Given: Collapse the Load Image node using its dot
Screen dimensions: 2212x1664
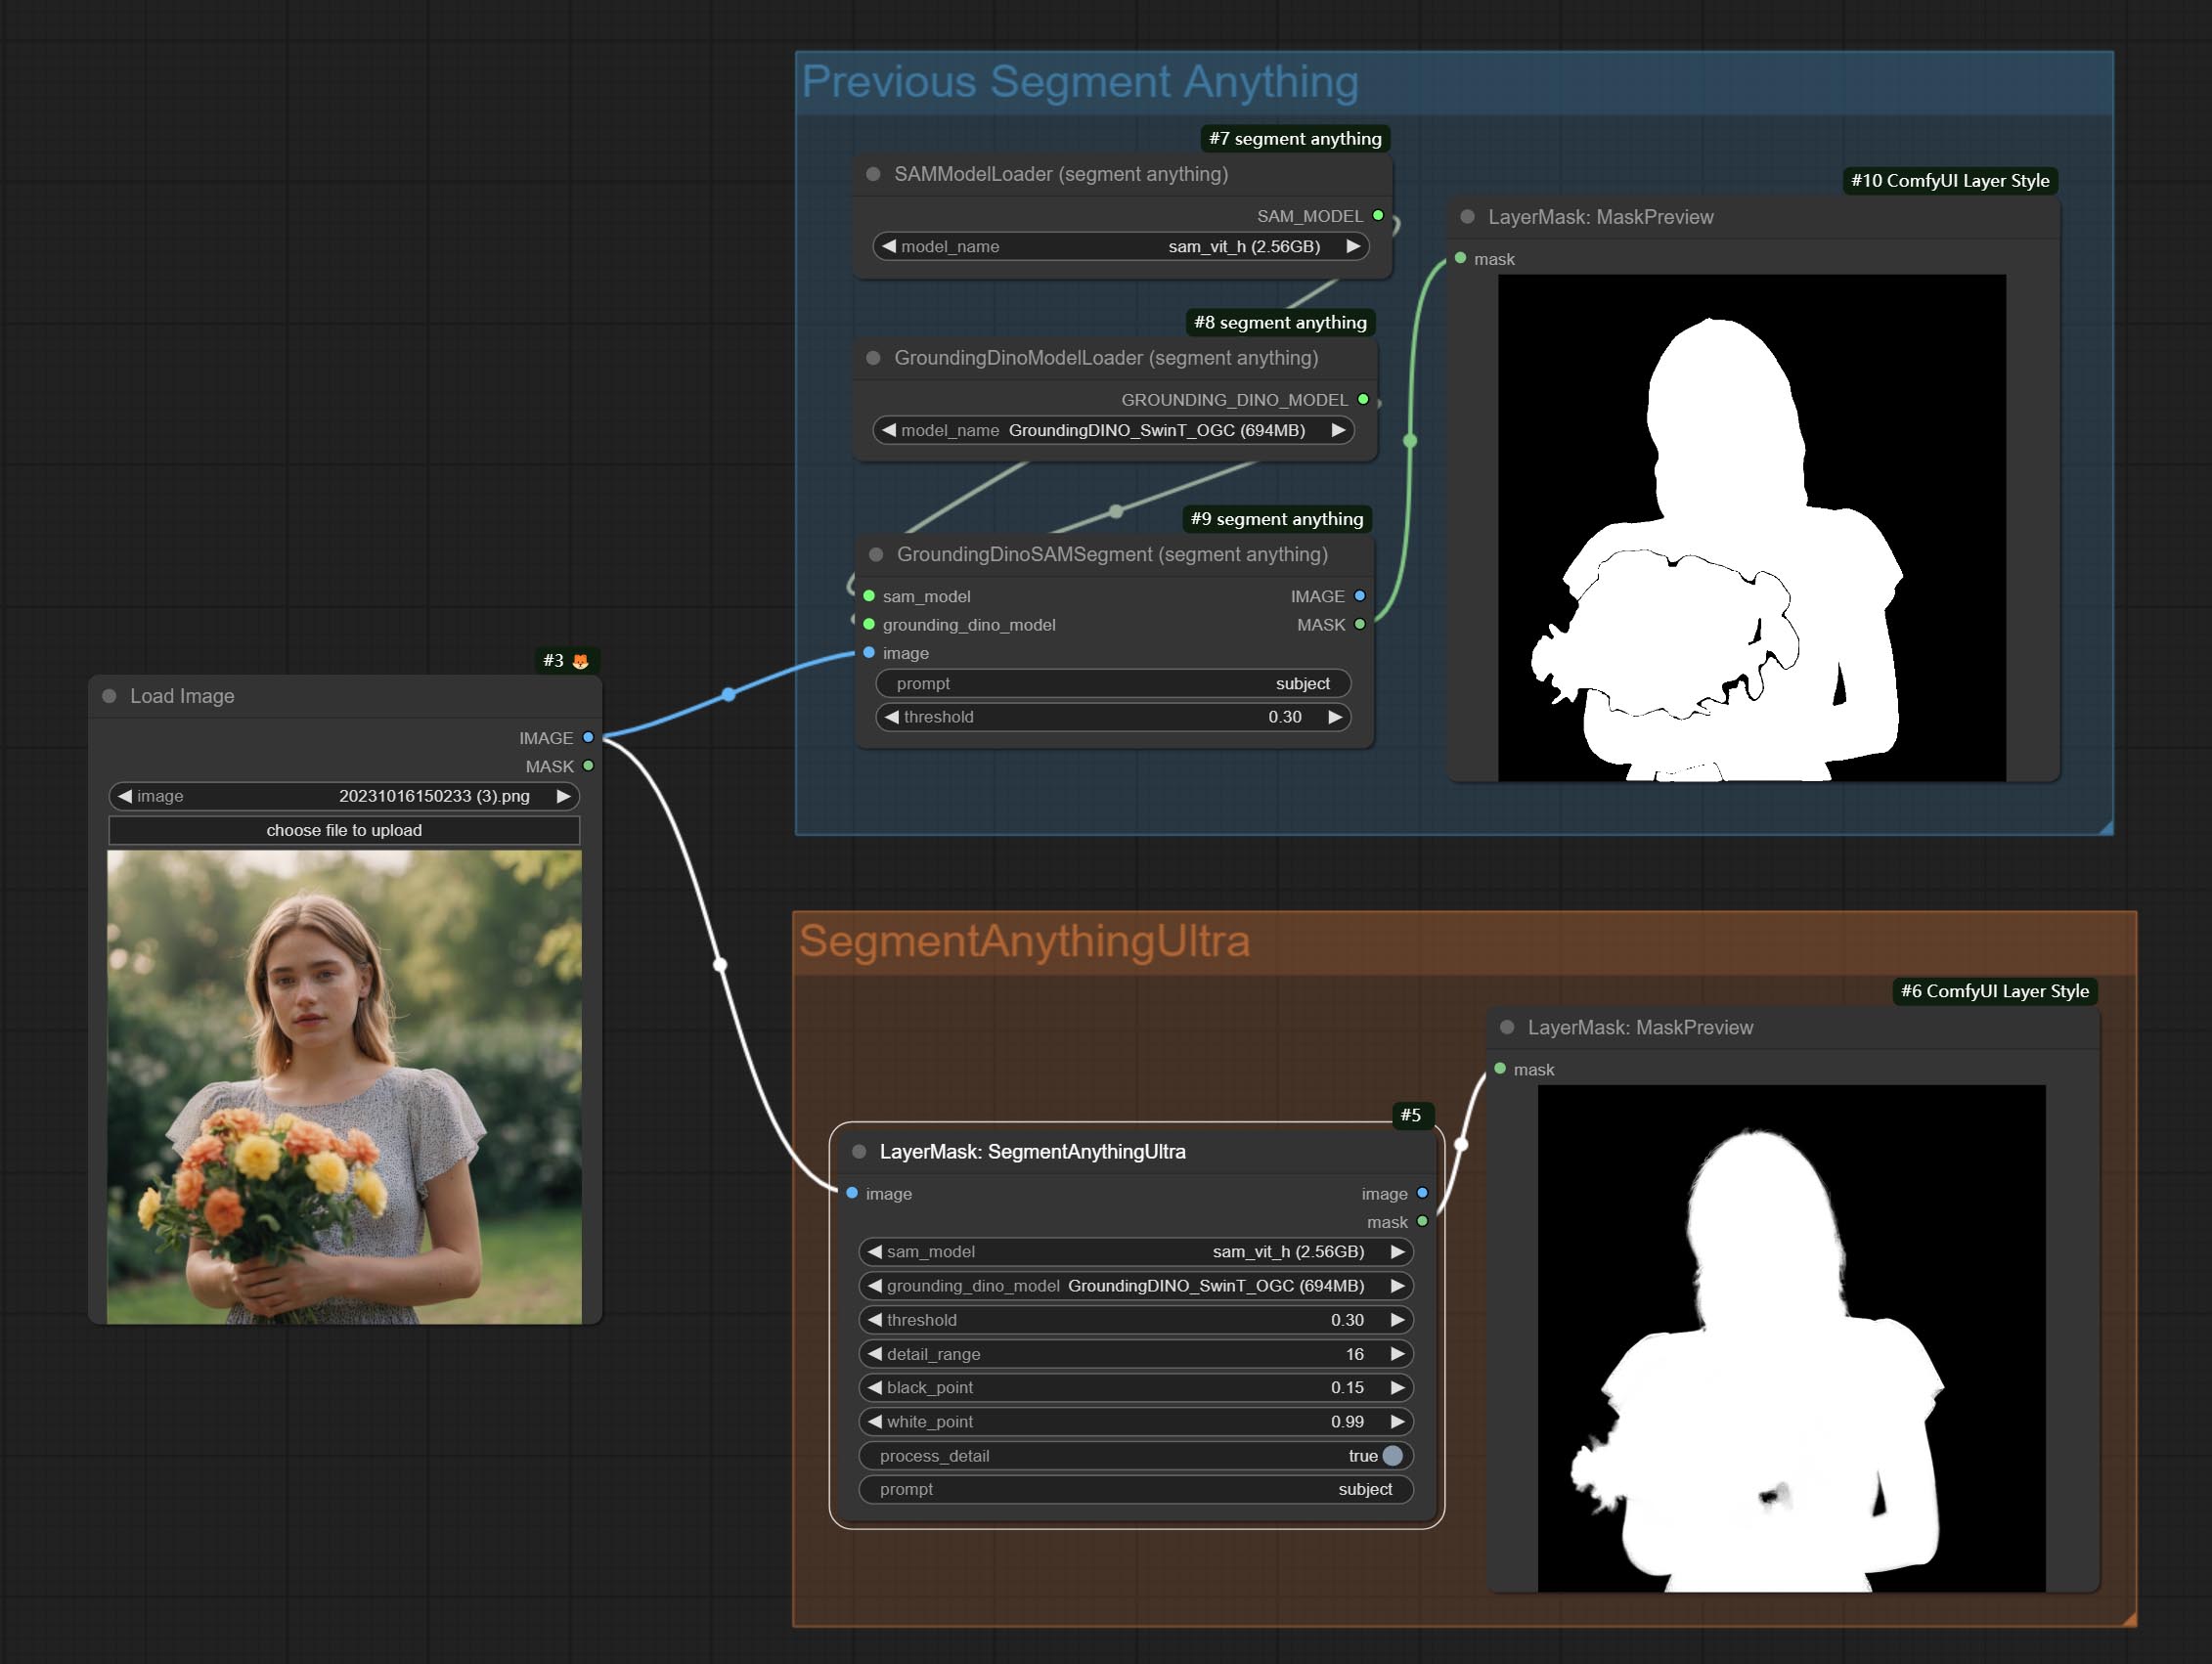Looking at the screenshot, I should point(109,696).
